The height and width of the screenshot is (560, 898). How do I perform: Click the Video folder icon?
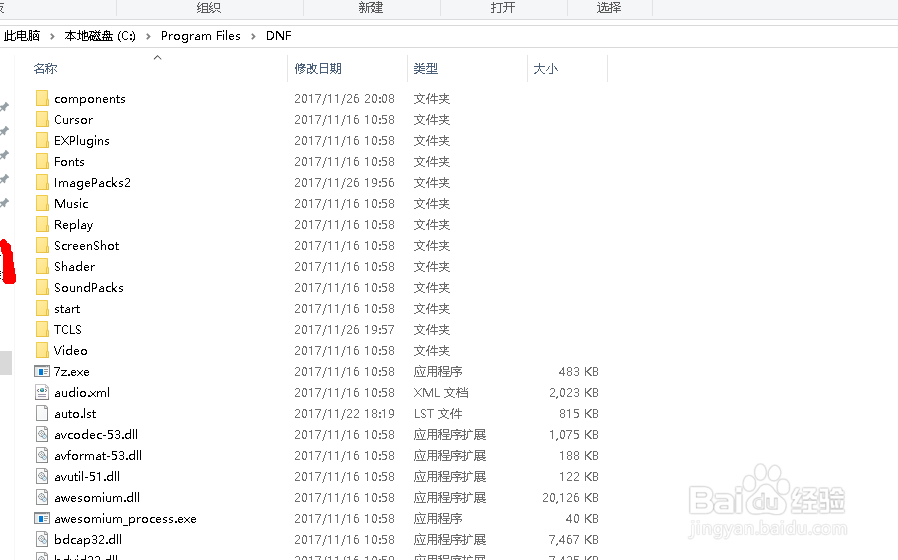pyautogui.click(x=42, y=350)
